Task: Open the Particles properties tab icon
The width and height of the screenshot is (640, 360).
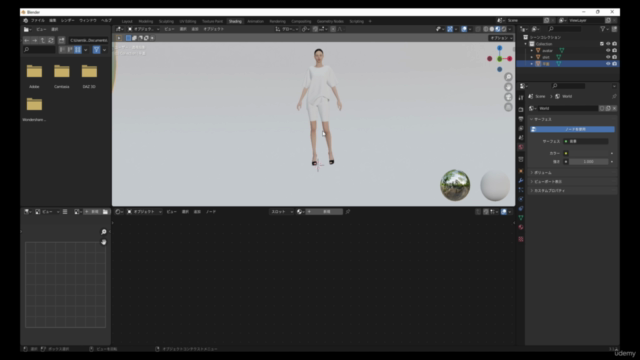Action: click(x=521, y=190)
